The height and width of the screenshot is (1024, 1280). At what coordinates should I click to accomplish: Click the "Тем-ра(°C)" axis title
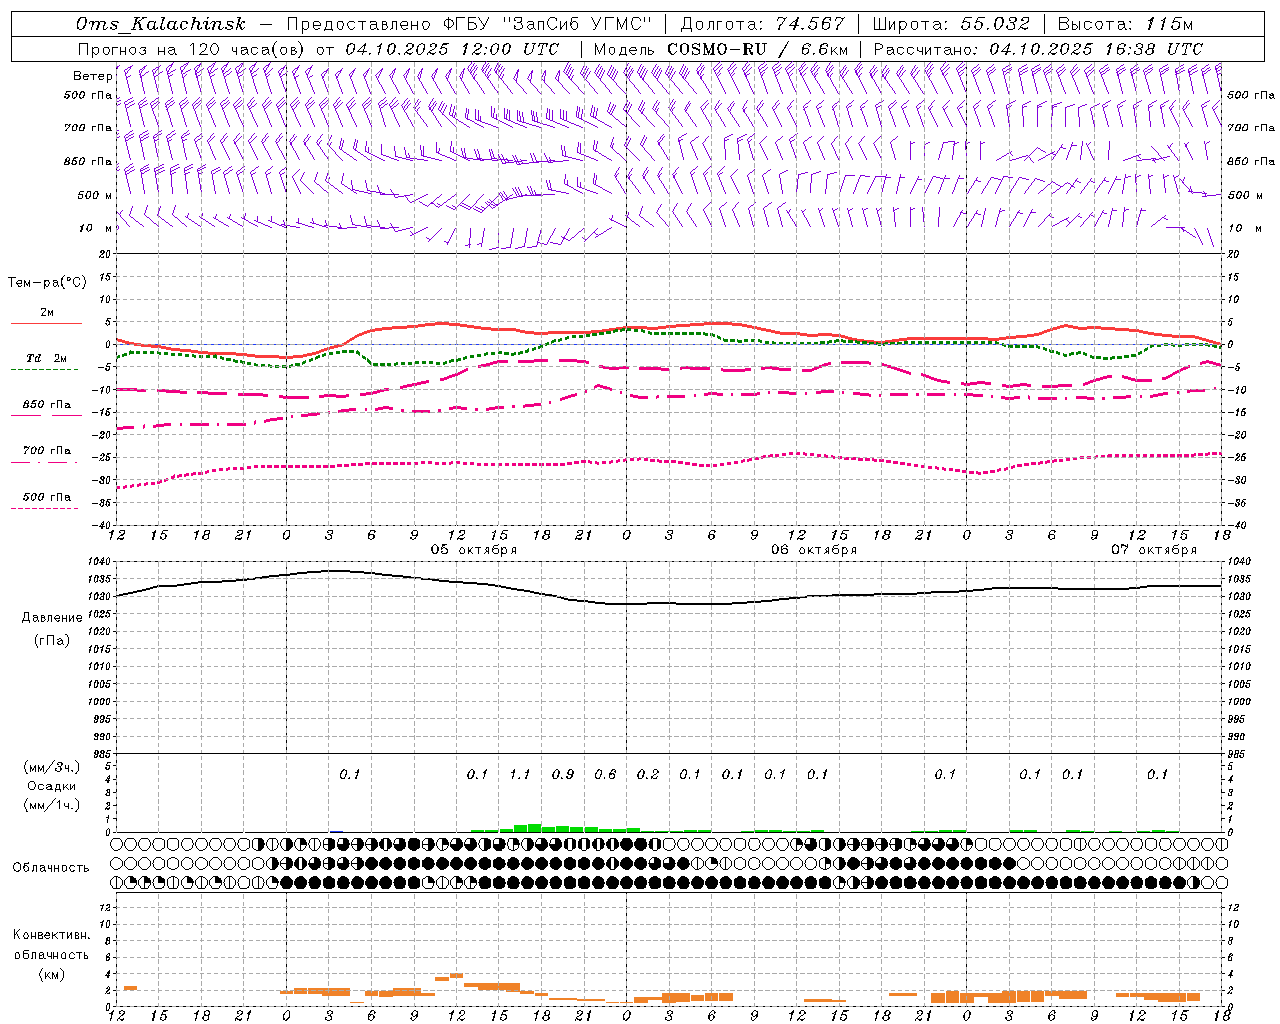(x=47, y=283)
